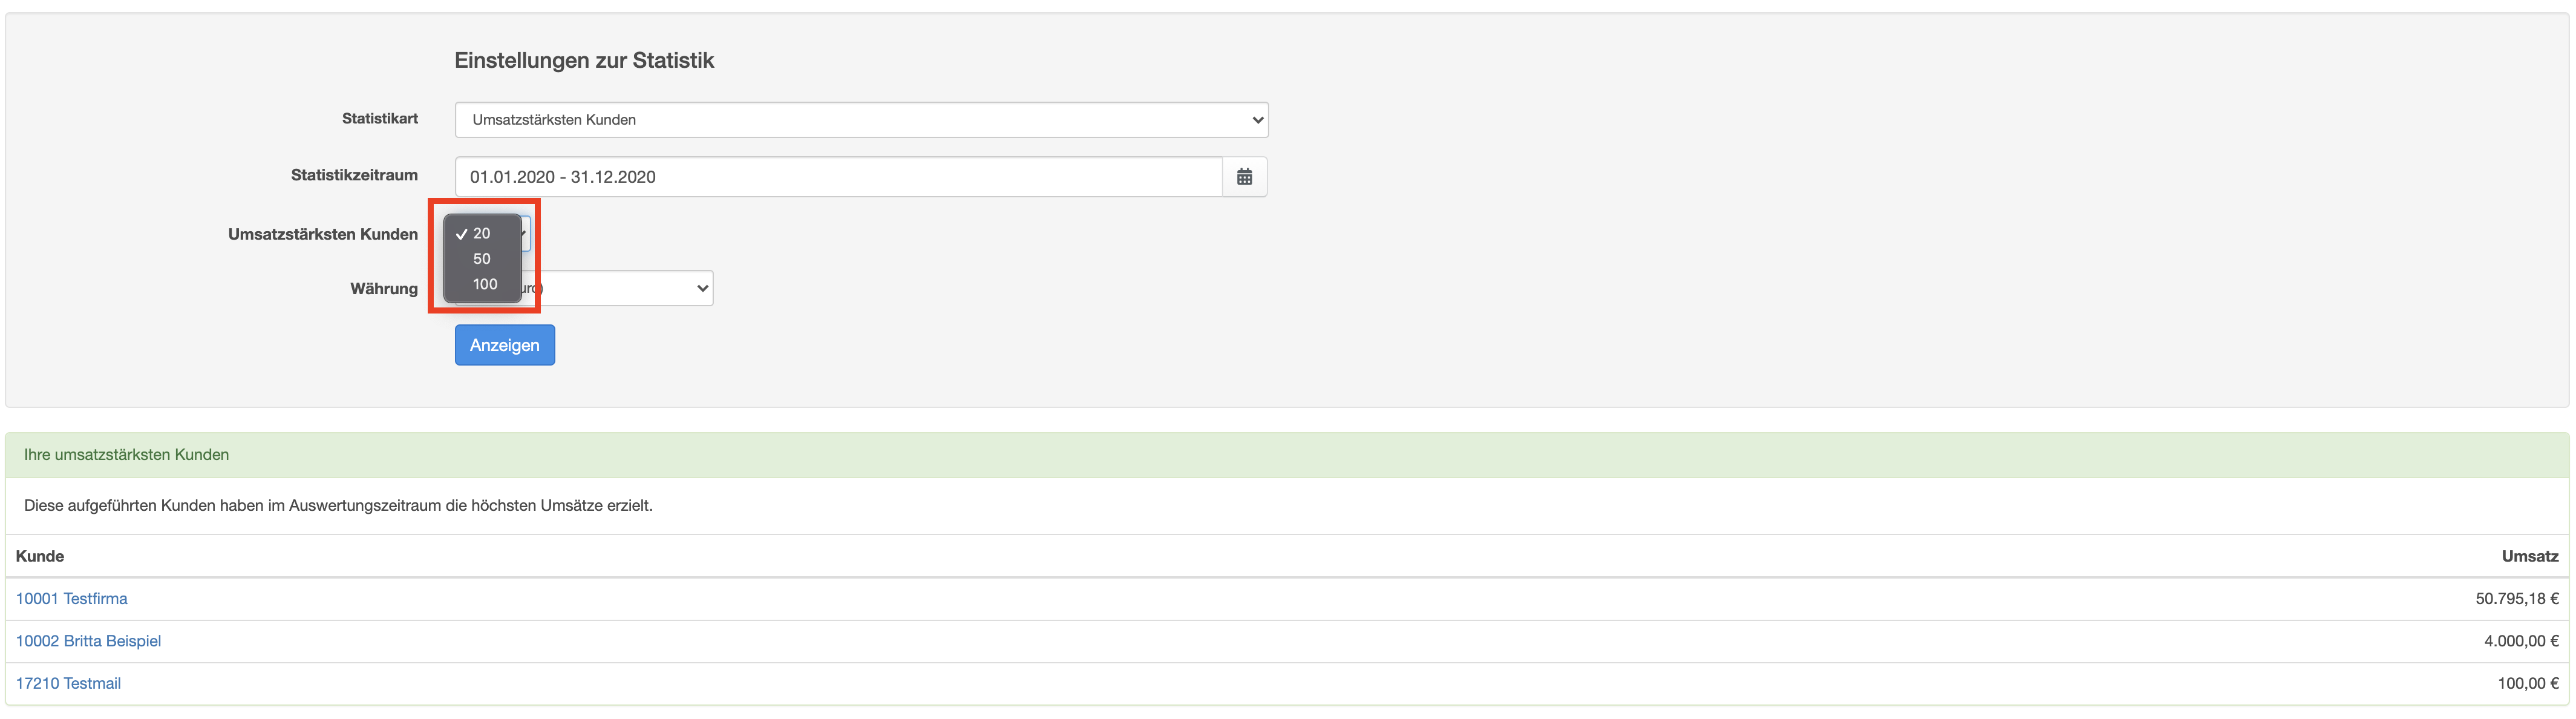
Task: Click the 50.795,18 € revenue amount
Action: [x=2516, y=599]
